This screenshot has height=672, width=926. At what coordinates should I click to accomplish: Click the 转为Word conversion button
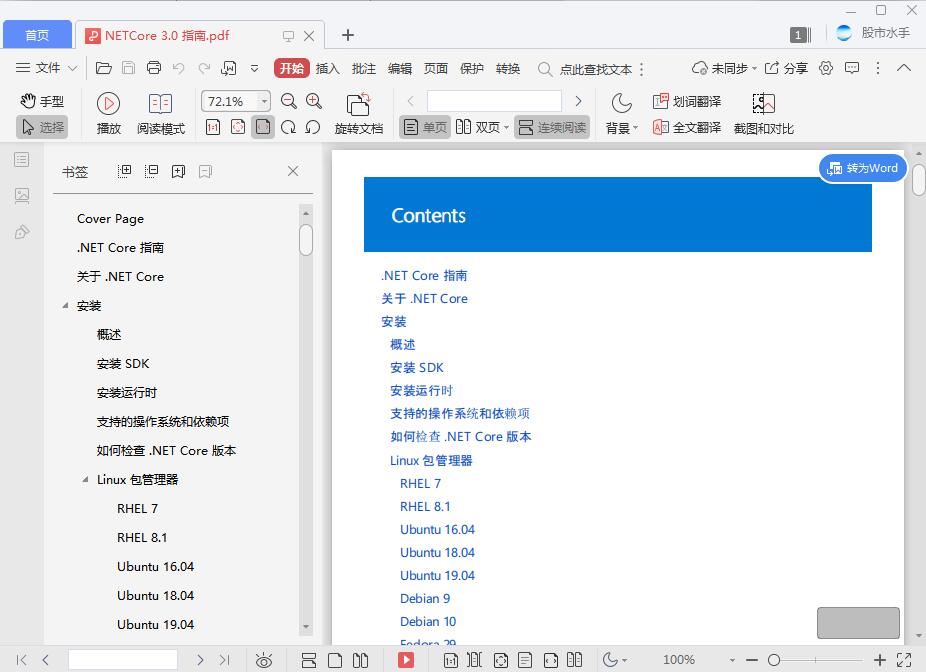click(862, 168)
